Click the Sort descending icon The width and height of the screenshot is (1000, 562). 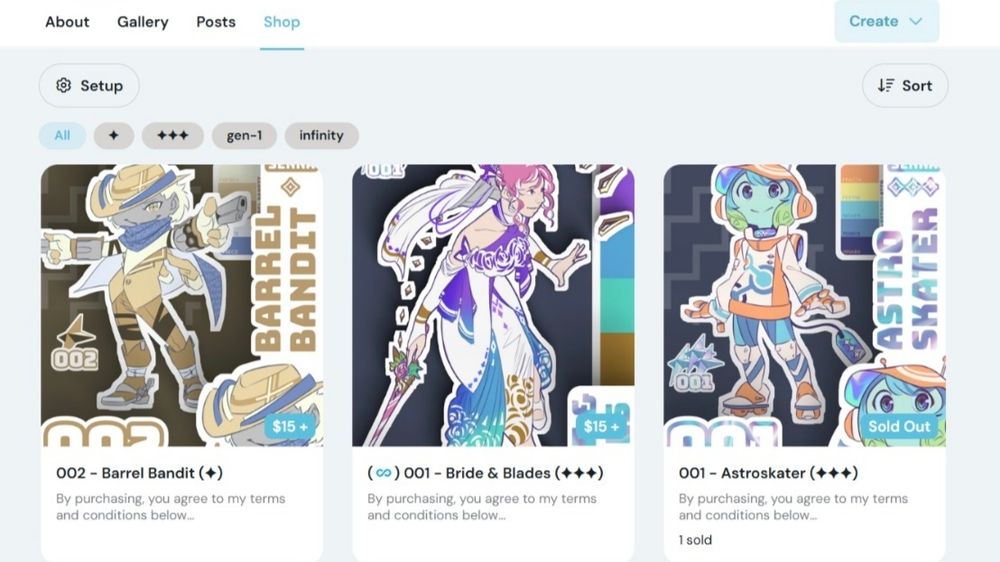886,85
